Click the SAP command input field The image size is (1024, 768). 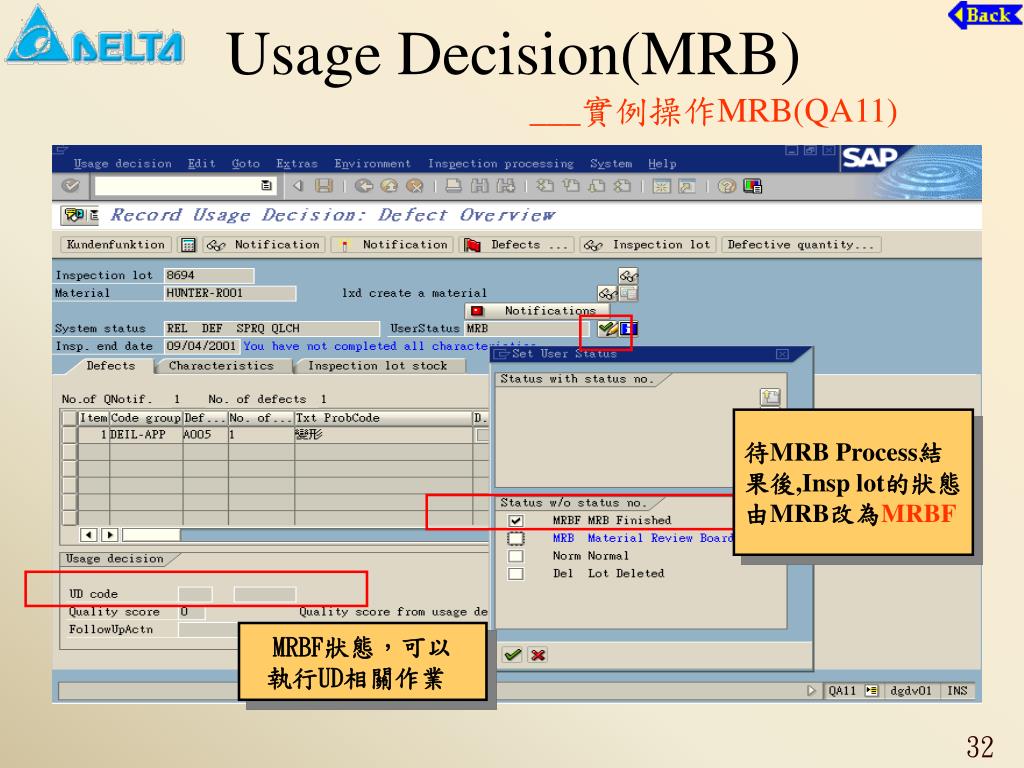point(185,186)
